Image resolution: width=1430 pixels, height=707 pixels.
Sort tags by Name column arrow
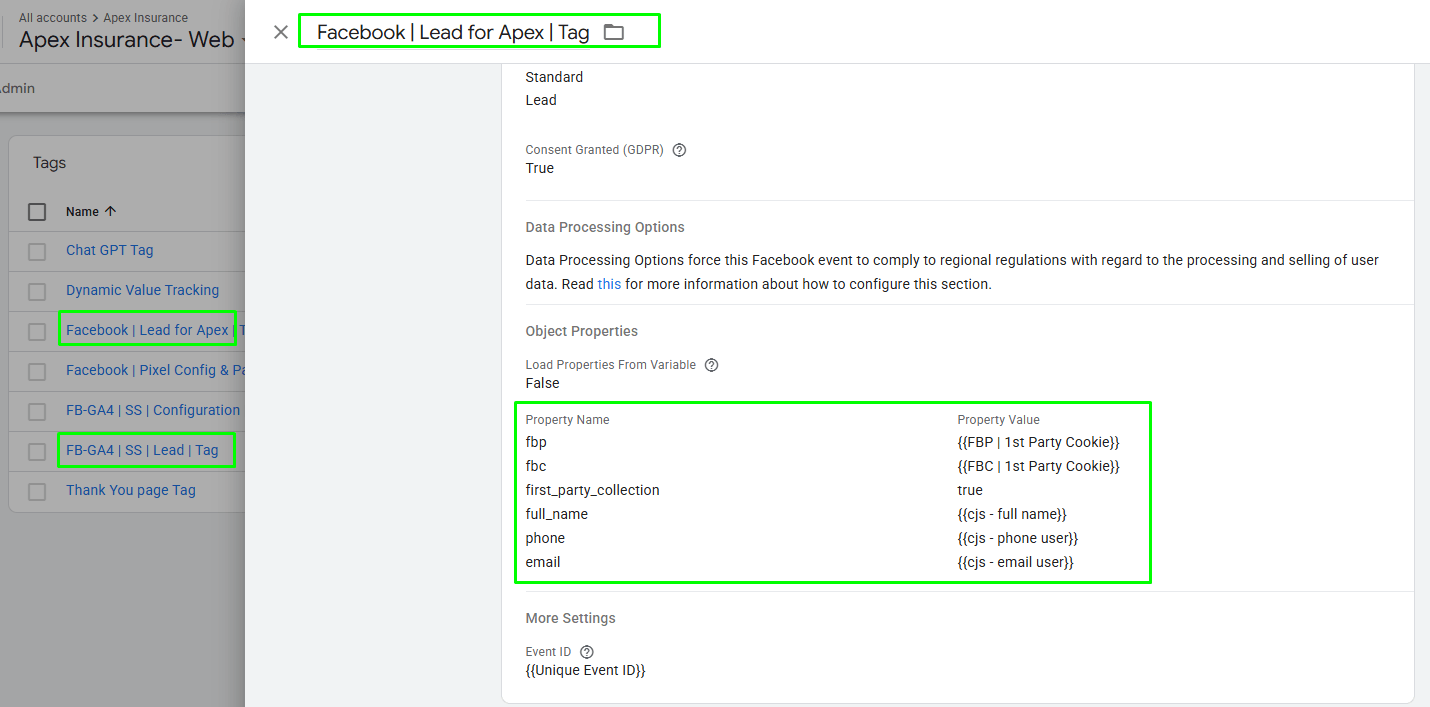[x=111, y=212]
